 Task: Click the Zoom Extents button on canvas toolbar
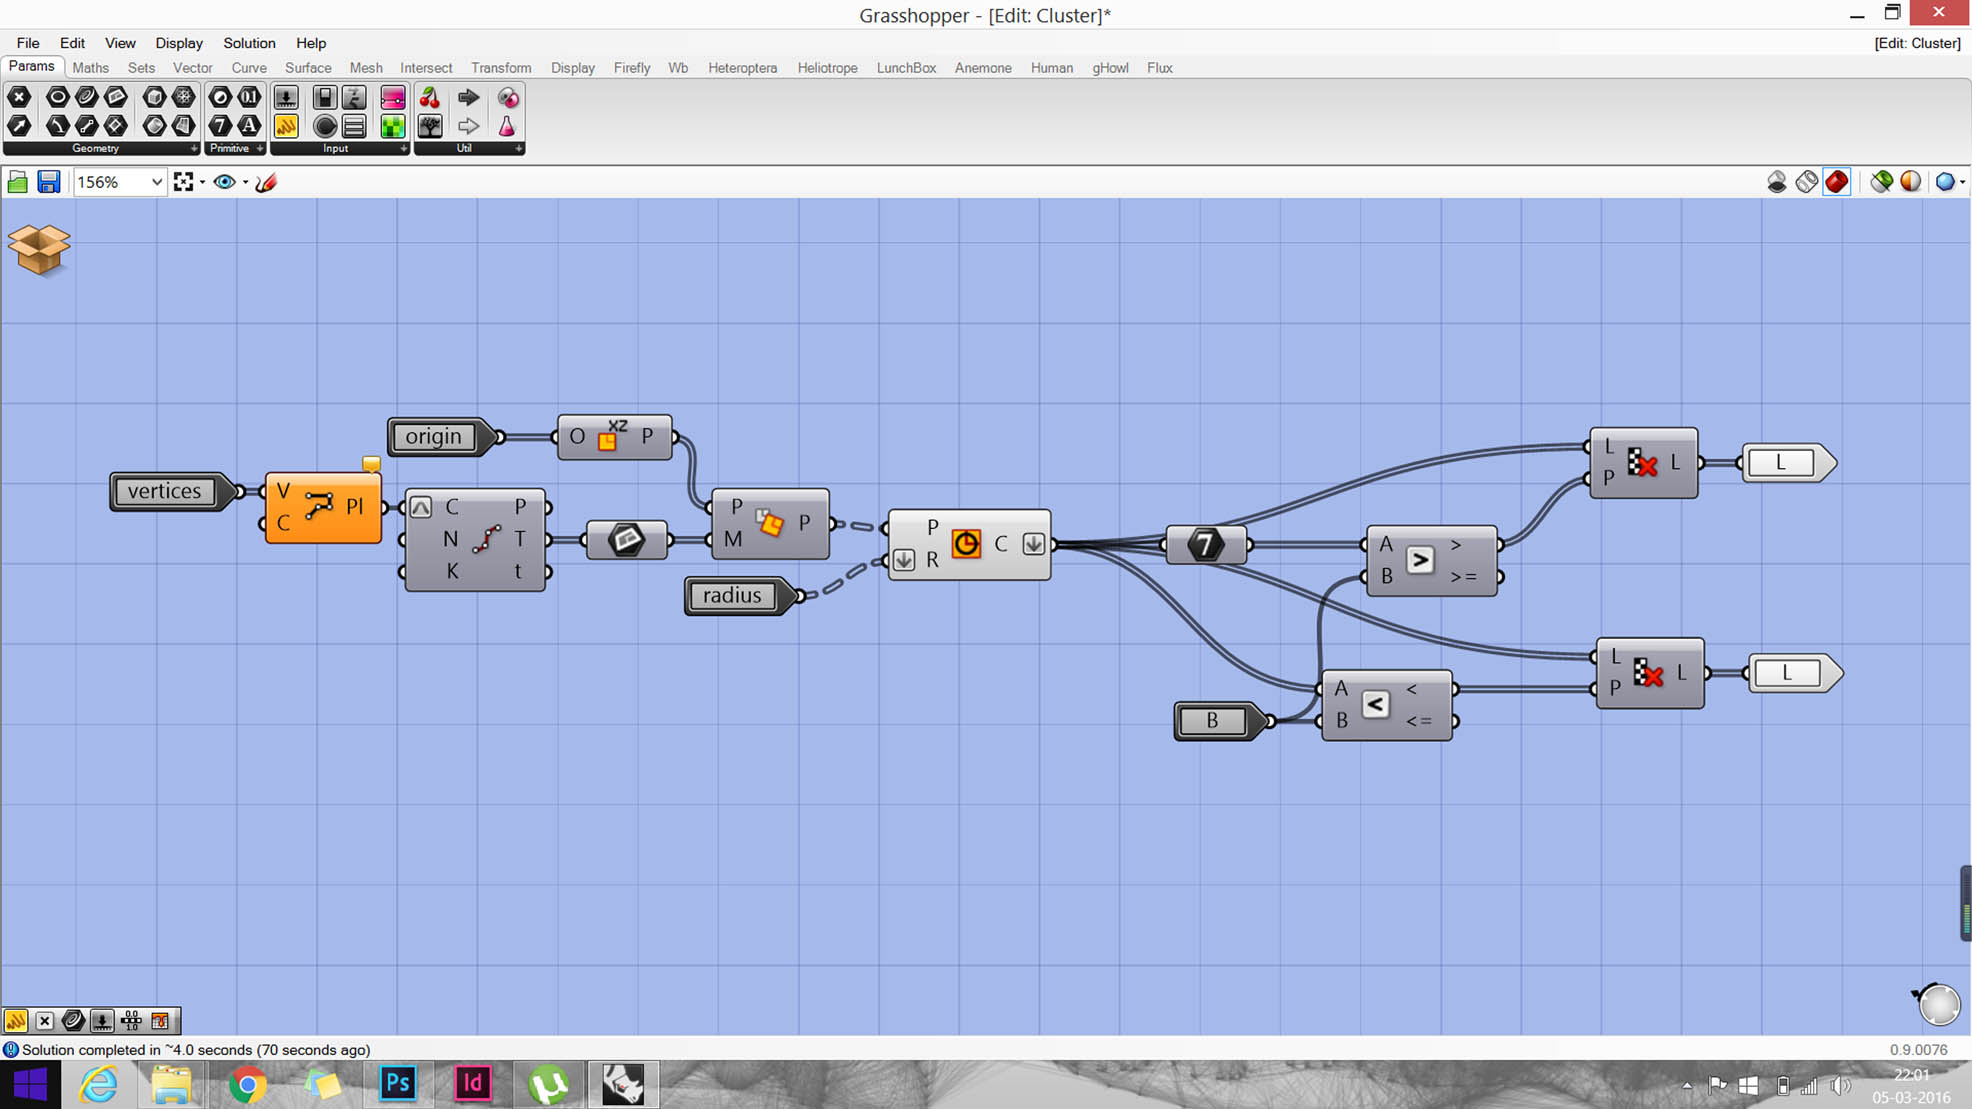tap(184, 181)
